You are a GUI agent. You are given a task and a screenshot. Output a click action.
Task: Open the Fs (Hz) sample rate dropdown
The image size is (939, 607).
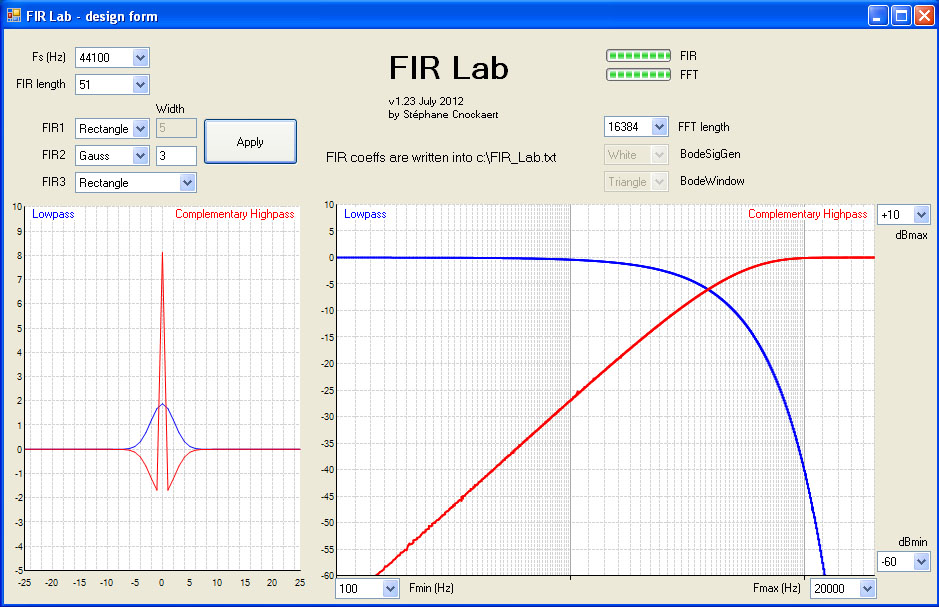(140, 57)
